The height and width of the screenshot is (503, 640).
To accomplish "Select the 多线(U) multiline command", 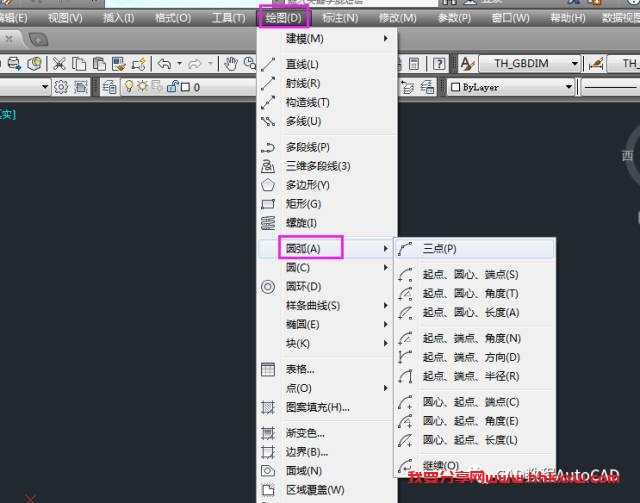I will [327, 121].
